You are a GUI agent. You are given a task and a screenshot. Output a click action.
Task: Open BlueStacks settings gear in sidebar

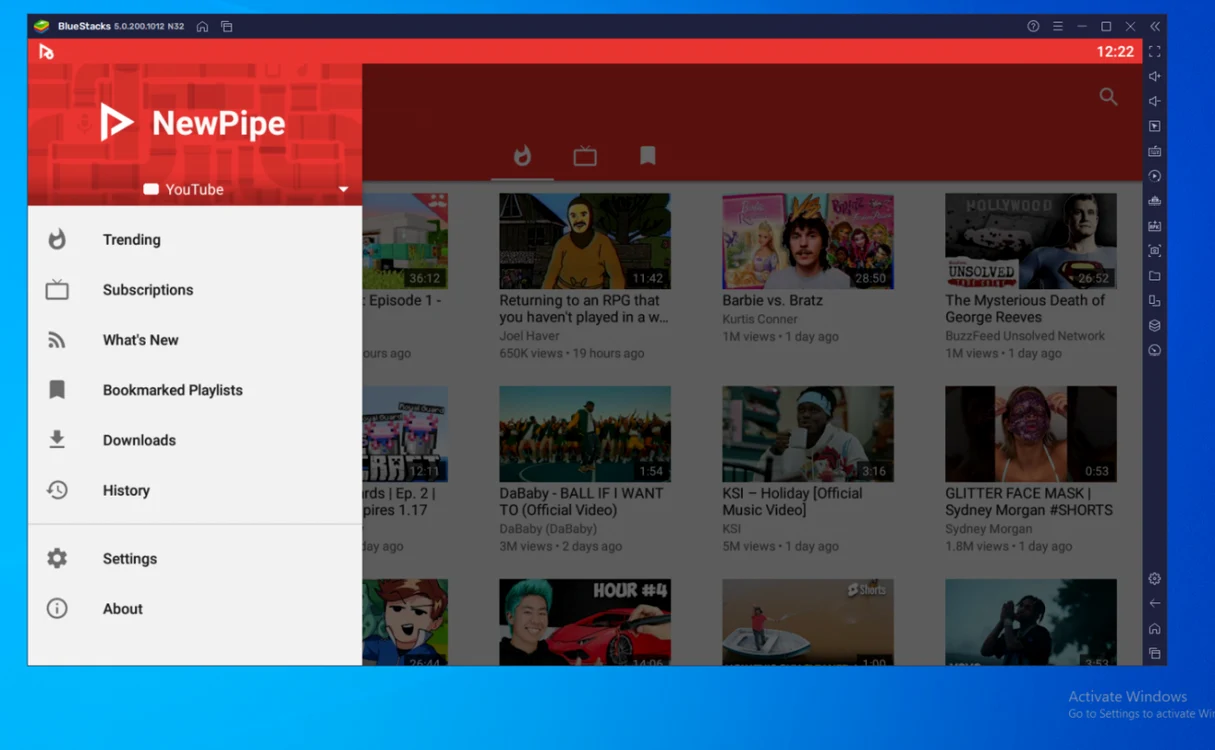point(1155,578)
